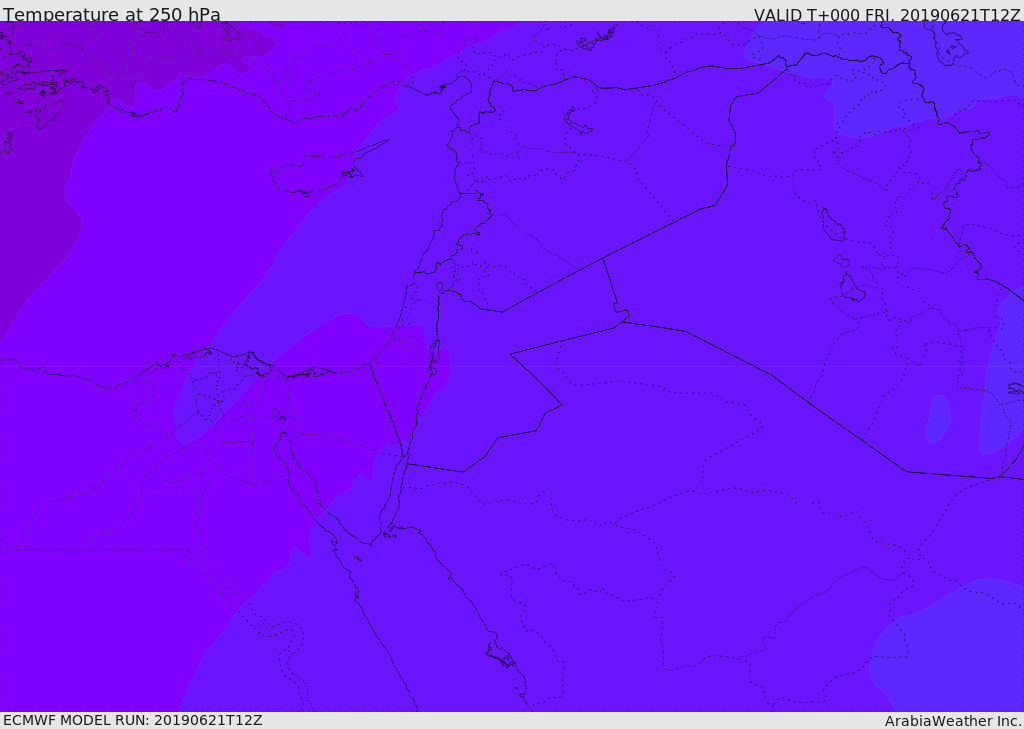Click the Lake Assad outline in Syria
Screen dimensions: 1024x729
tap(576, 121)
